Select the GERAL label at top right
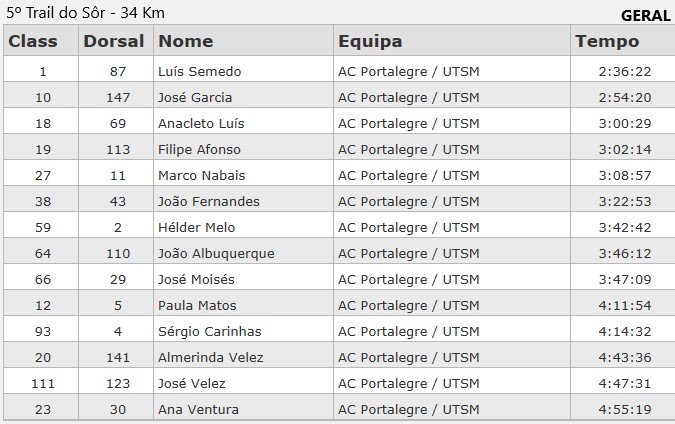Viewport: 675px width, 424px height. click(646, 15)
